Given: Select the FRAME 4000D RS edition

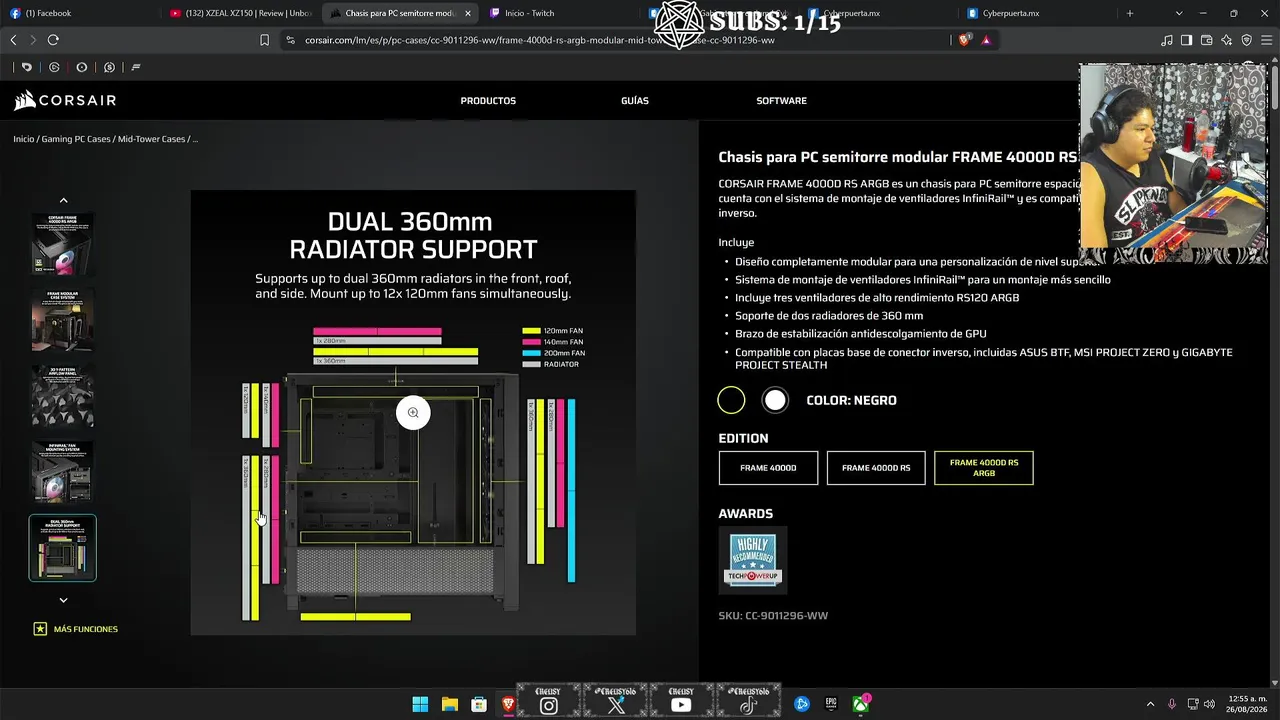Looking at the screenshot, I should click(876, 468).
